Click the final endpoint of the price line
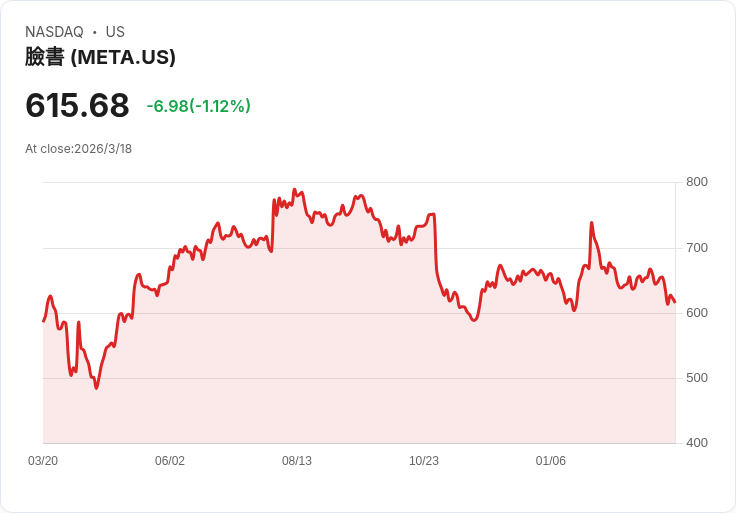The height and width of the screenshot is (513, 736). [x=675, y=302]
